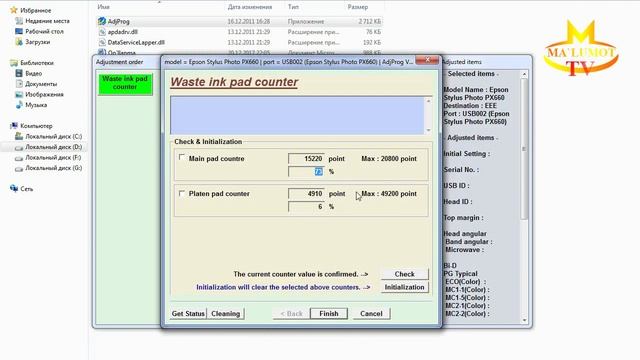This screenshot has height=360, width=640.
Task: Open Недавние места in sidebar
Action: tap(47, 21)
